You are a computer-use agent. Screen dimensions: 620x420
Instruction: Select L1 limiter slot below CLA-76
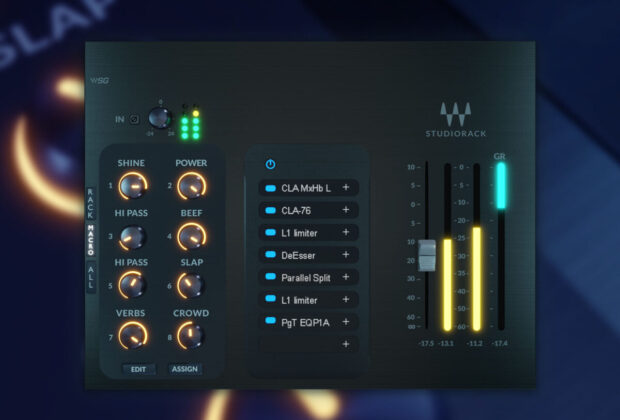(308, 233)
